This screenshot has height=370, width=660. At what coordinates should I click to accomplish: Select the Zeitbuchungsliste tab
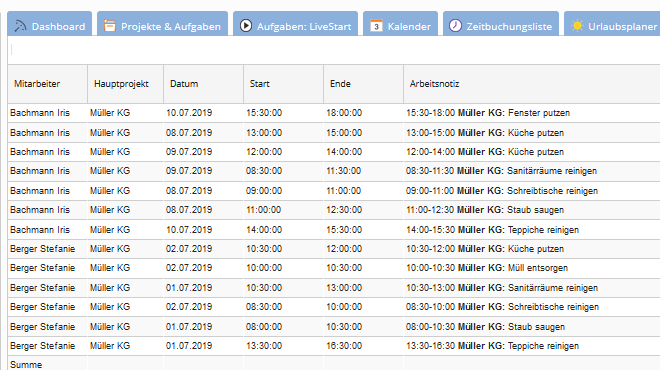tap(501, 24)
